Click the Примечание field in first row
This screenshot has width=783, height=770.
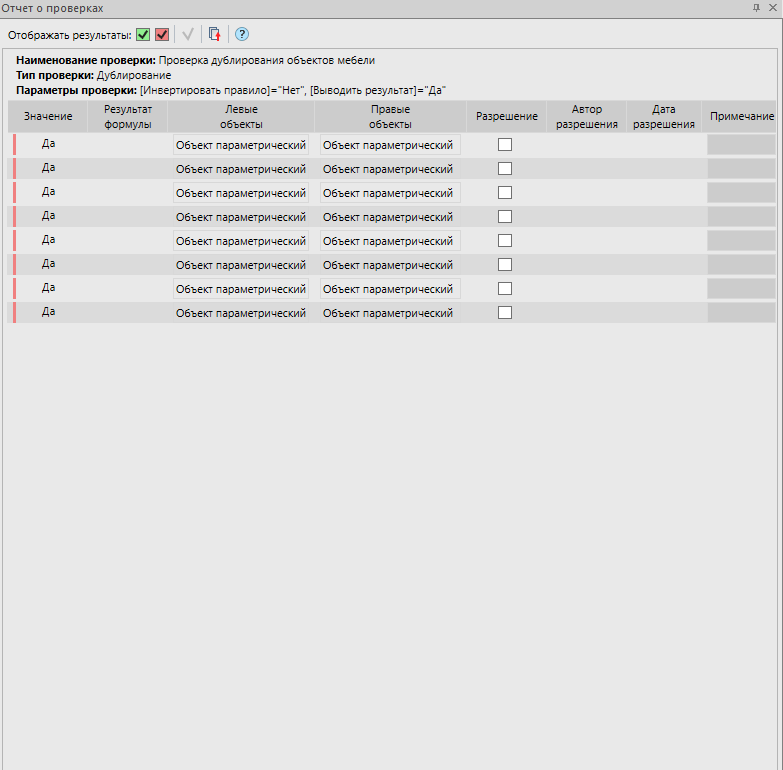tap(741, 145)
